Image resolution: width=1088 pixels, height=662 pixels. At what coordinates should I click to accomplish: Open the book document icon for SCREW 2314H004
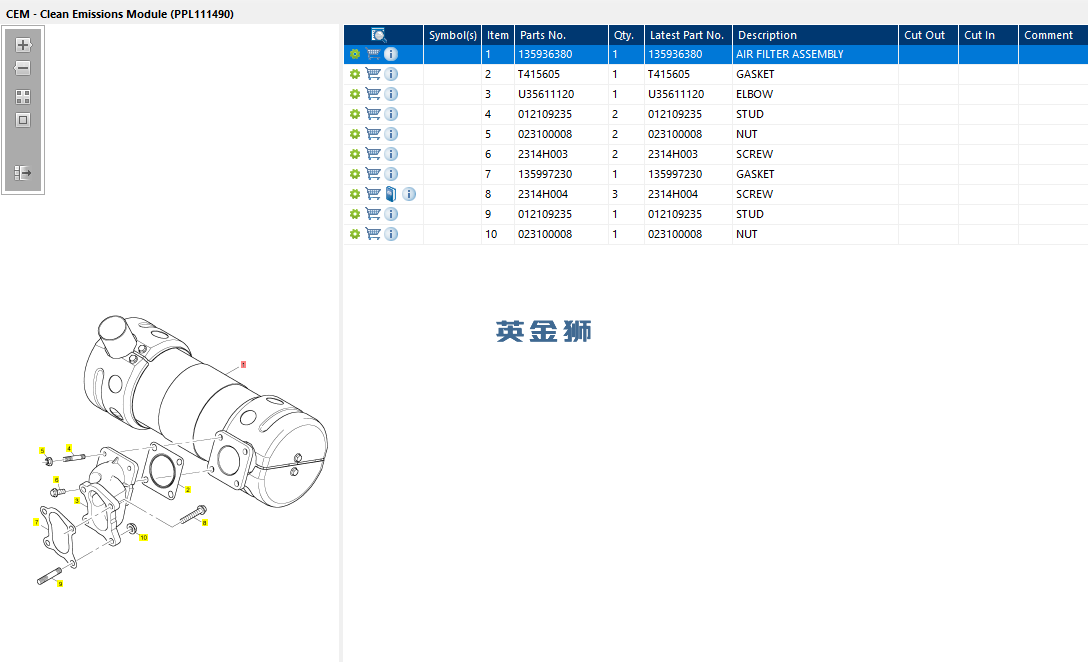coord(391,194)
